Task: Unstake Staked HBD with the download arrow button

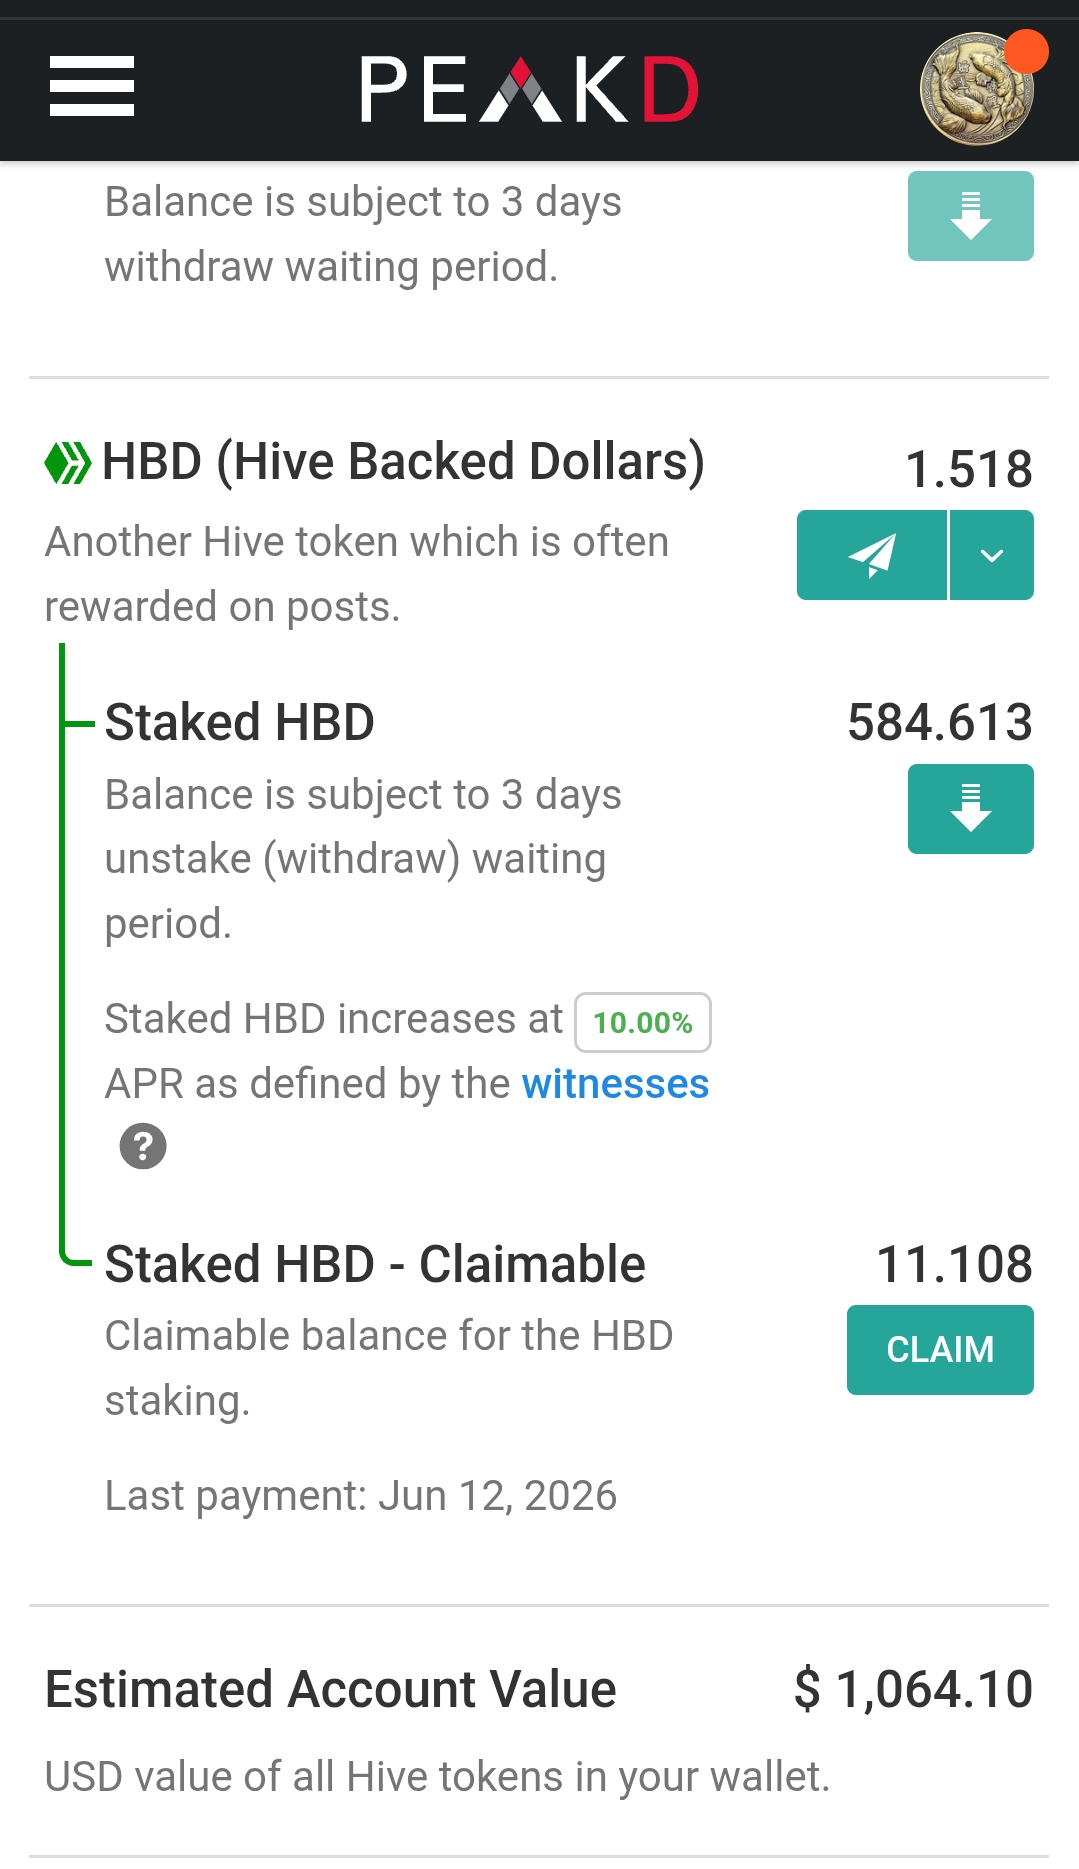Action: (971, 809)
